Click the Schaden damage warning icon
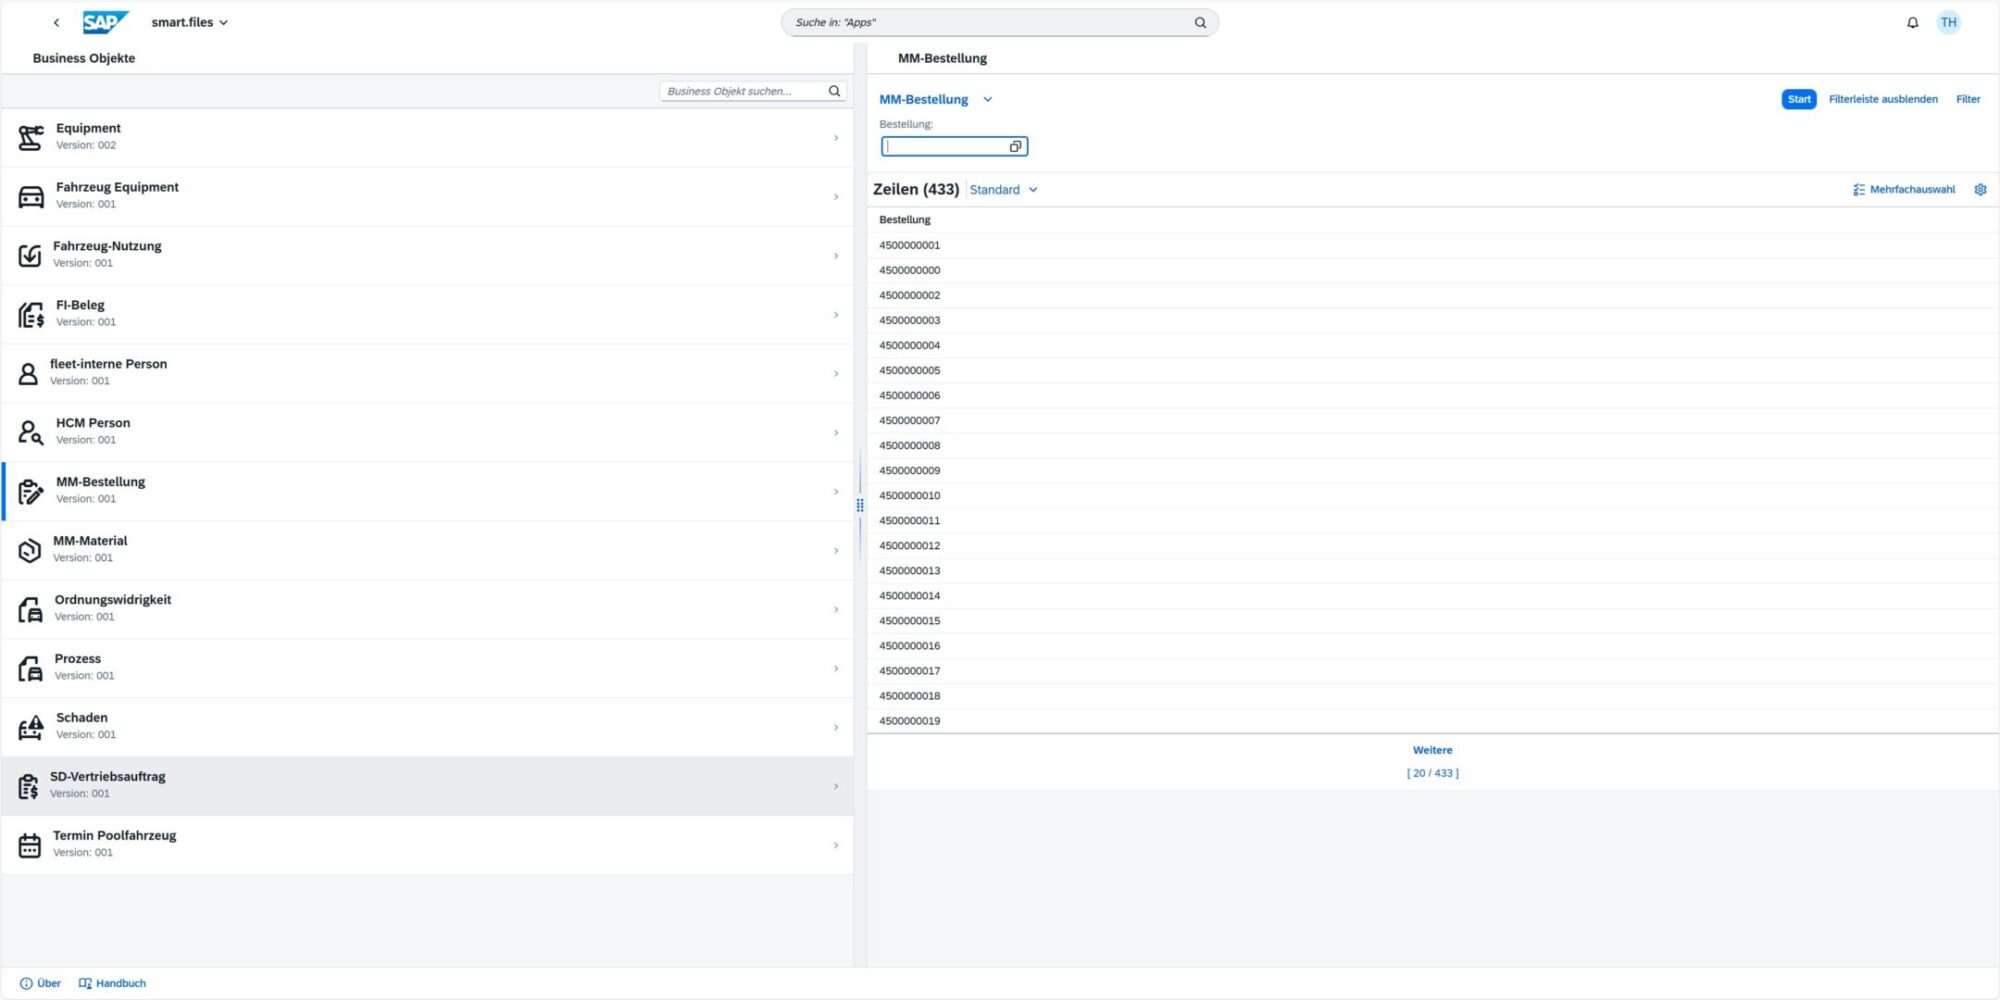Image resolution: width=2000 pixels, height=1000 pixels. click(31, 727)
